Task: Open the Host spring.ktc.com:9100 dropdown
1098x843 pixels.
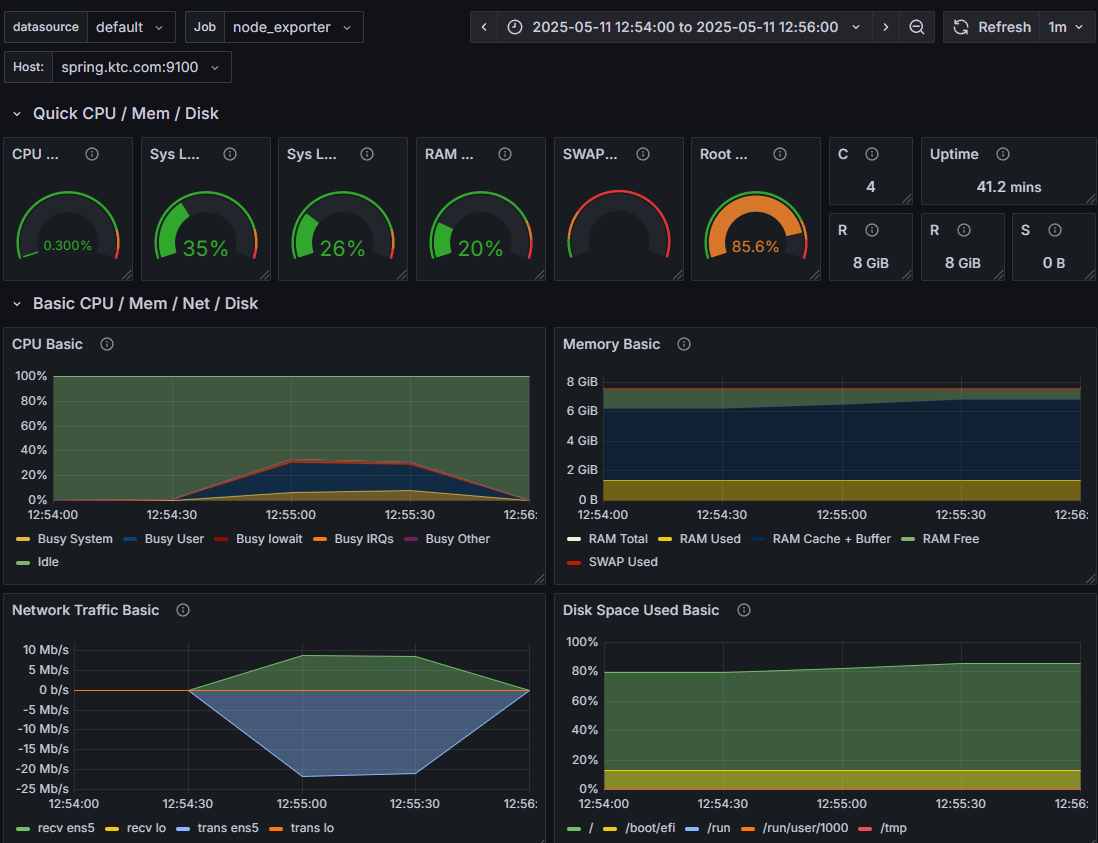Action: click(x=141, y=67)
